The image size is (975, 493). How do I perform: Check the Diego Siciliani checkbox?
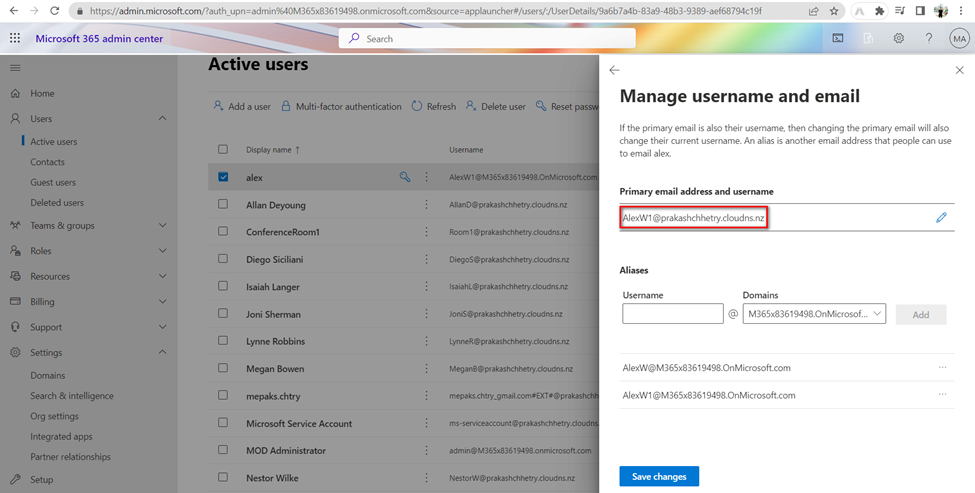tap(223, 259)
